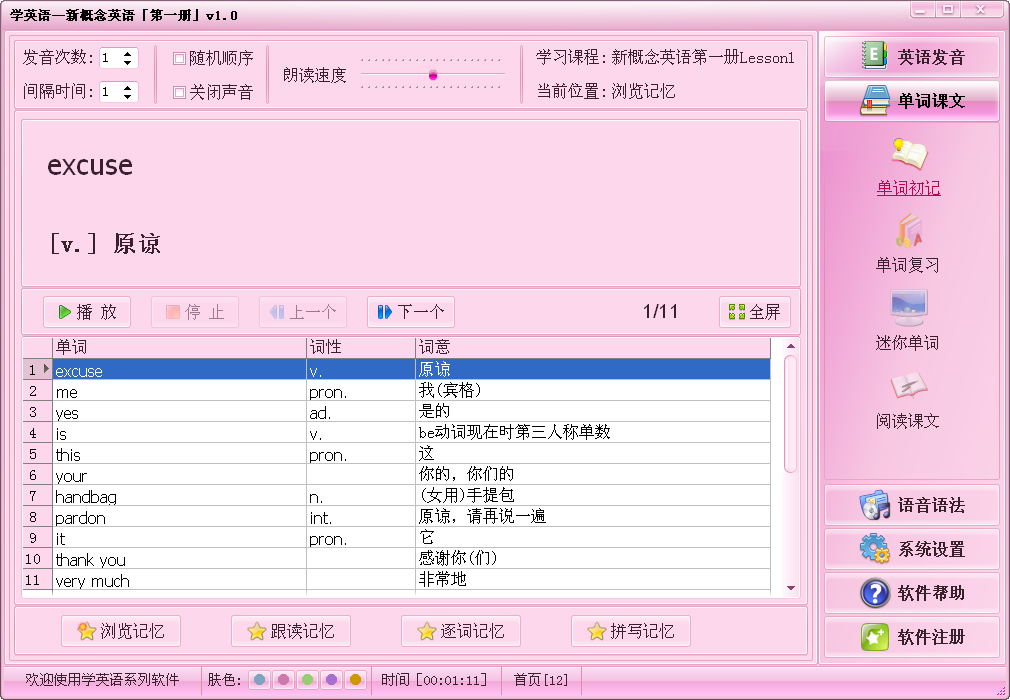
Task: Select the word row 'very much'
Action: tap(397, 580)
